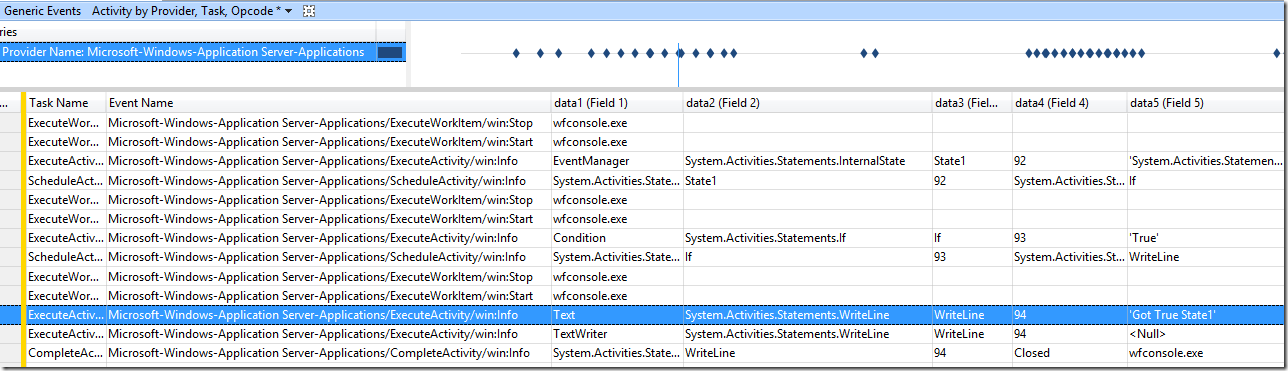This screenshot has height=371, width=1288.
Task: Click the data2 (Field 2) column header
Action: pos(806,103)
